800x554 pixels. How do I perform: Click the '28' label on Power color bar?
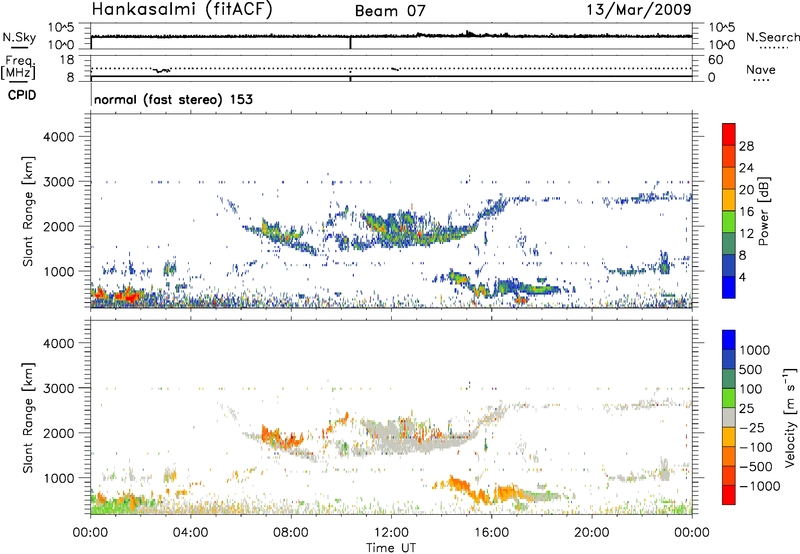(x=746, y=146)
